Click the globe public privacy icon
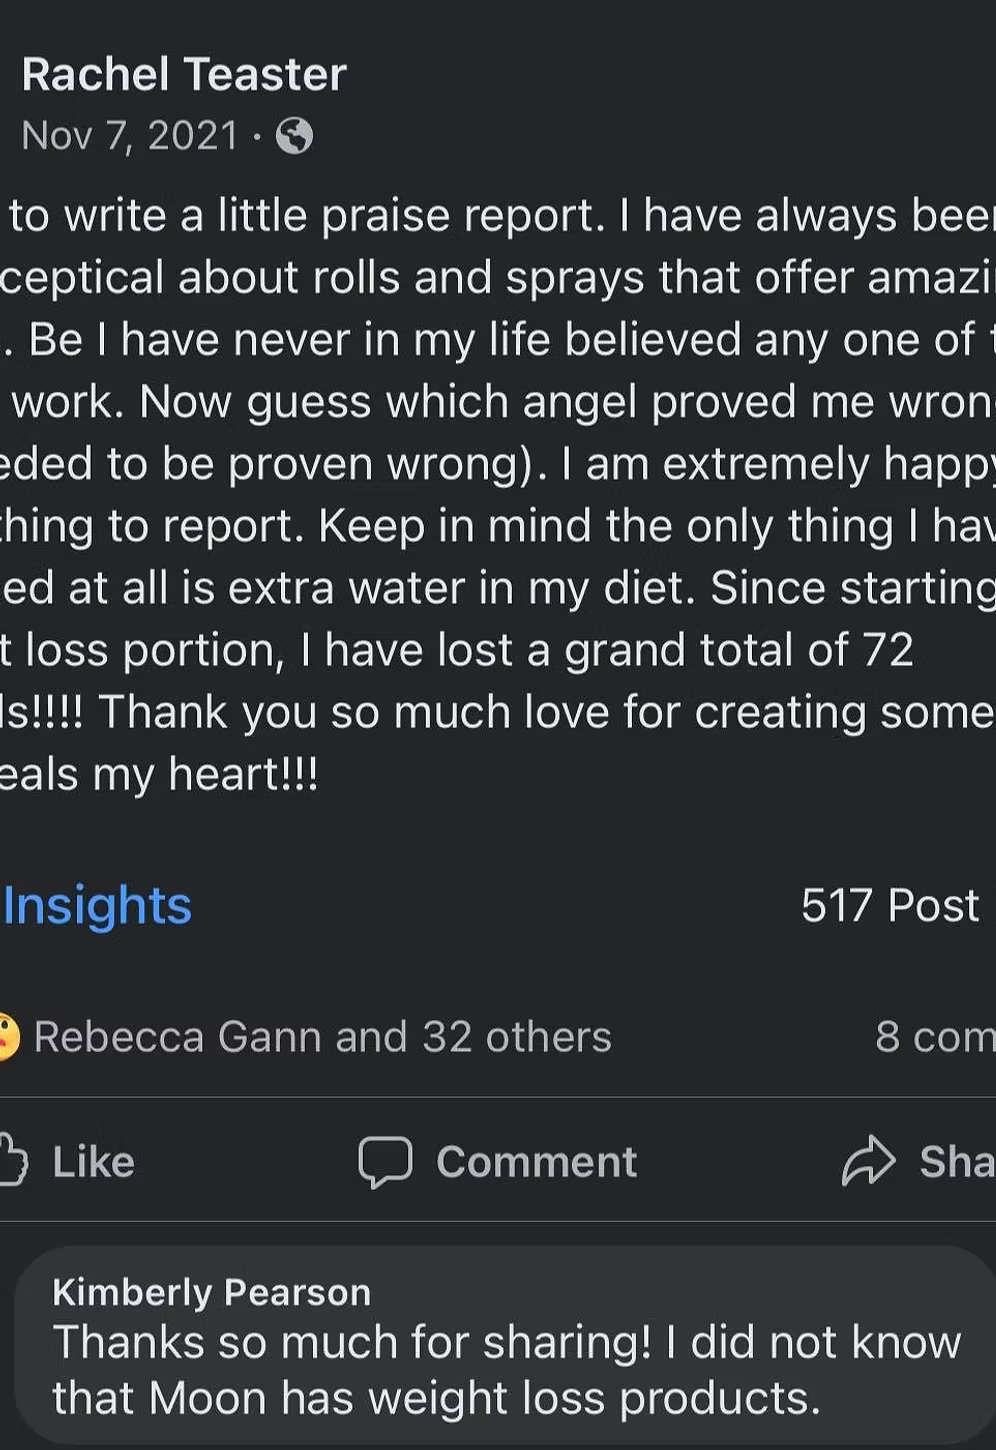The image size is (996, 1450). point(294,135)
